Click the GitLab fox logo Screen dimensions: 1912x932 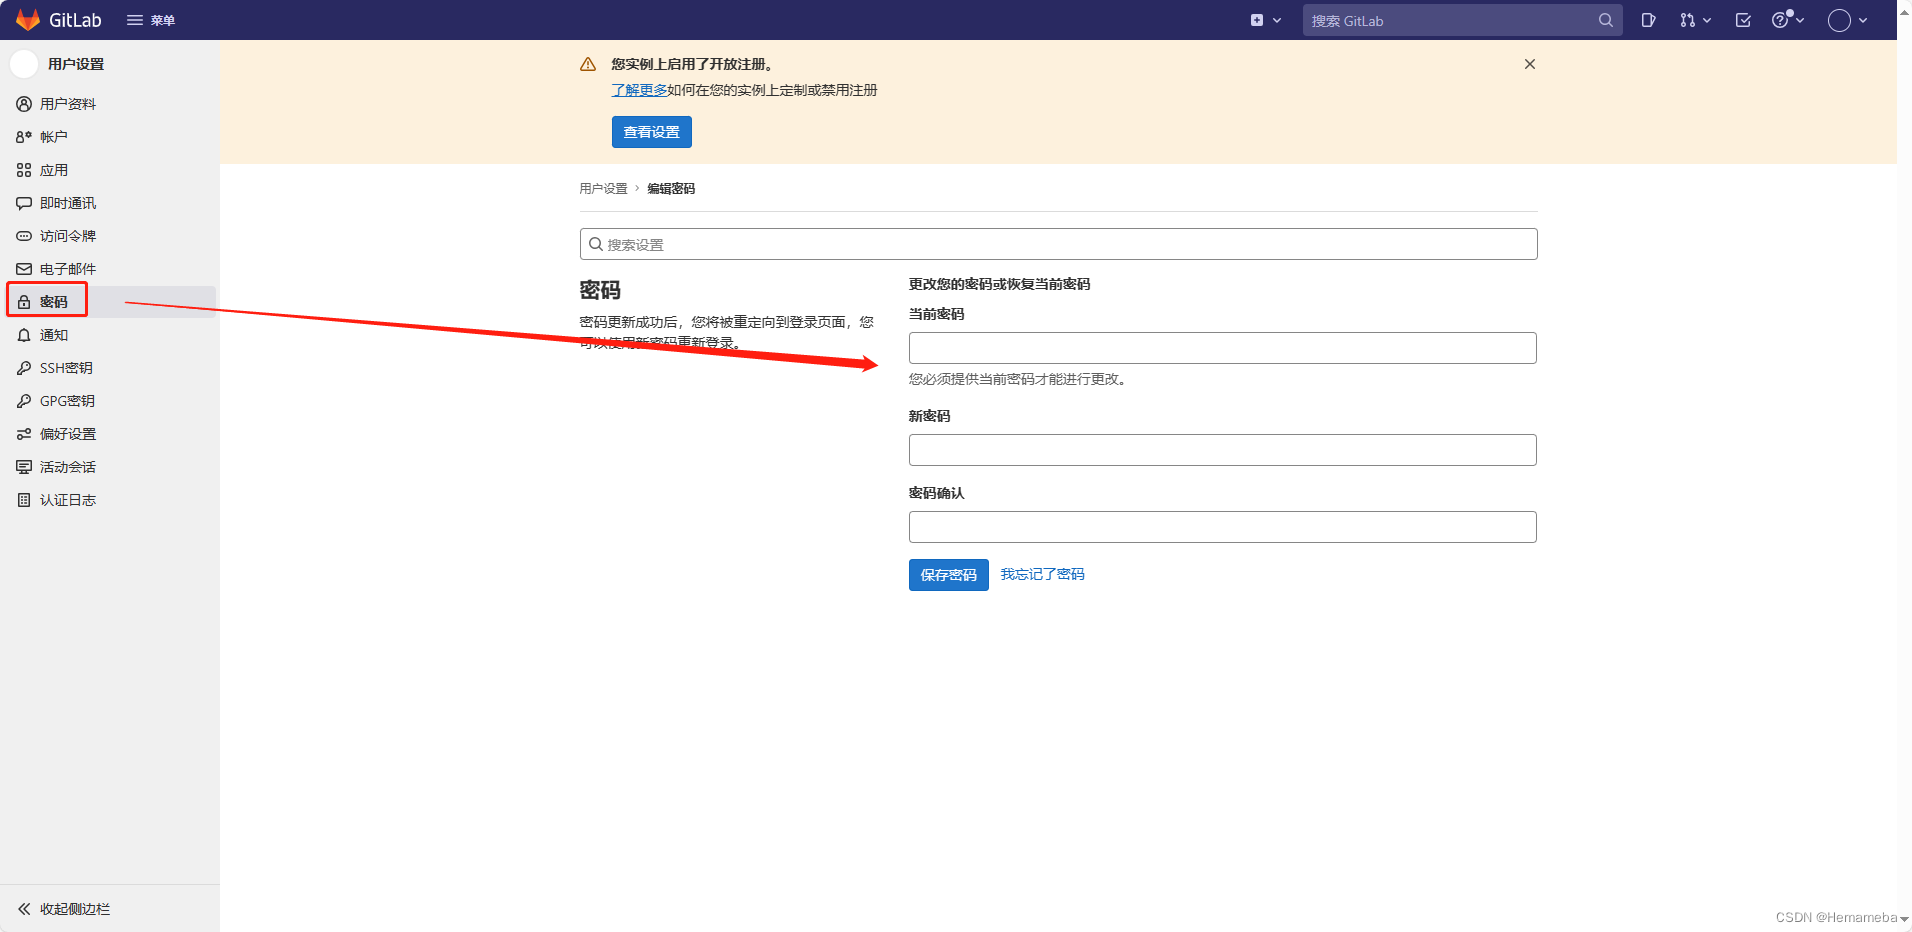pyautogui.click(x=28, y=20)
